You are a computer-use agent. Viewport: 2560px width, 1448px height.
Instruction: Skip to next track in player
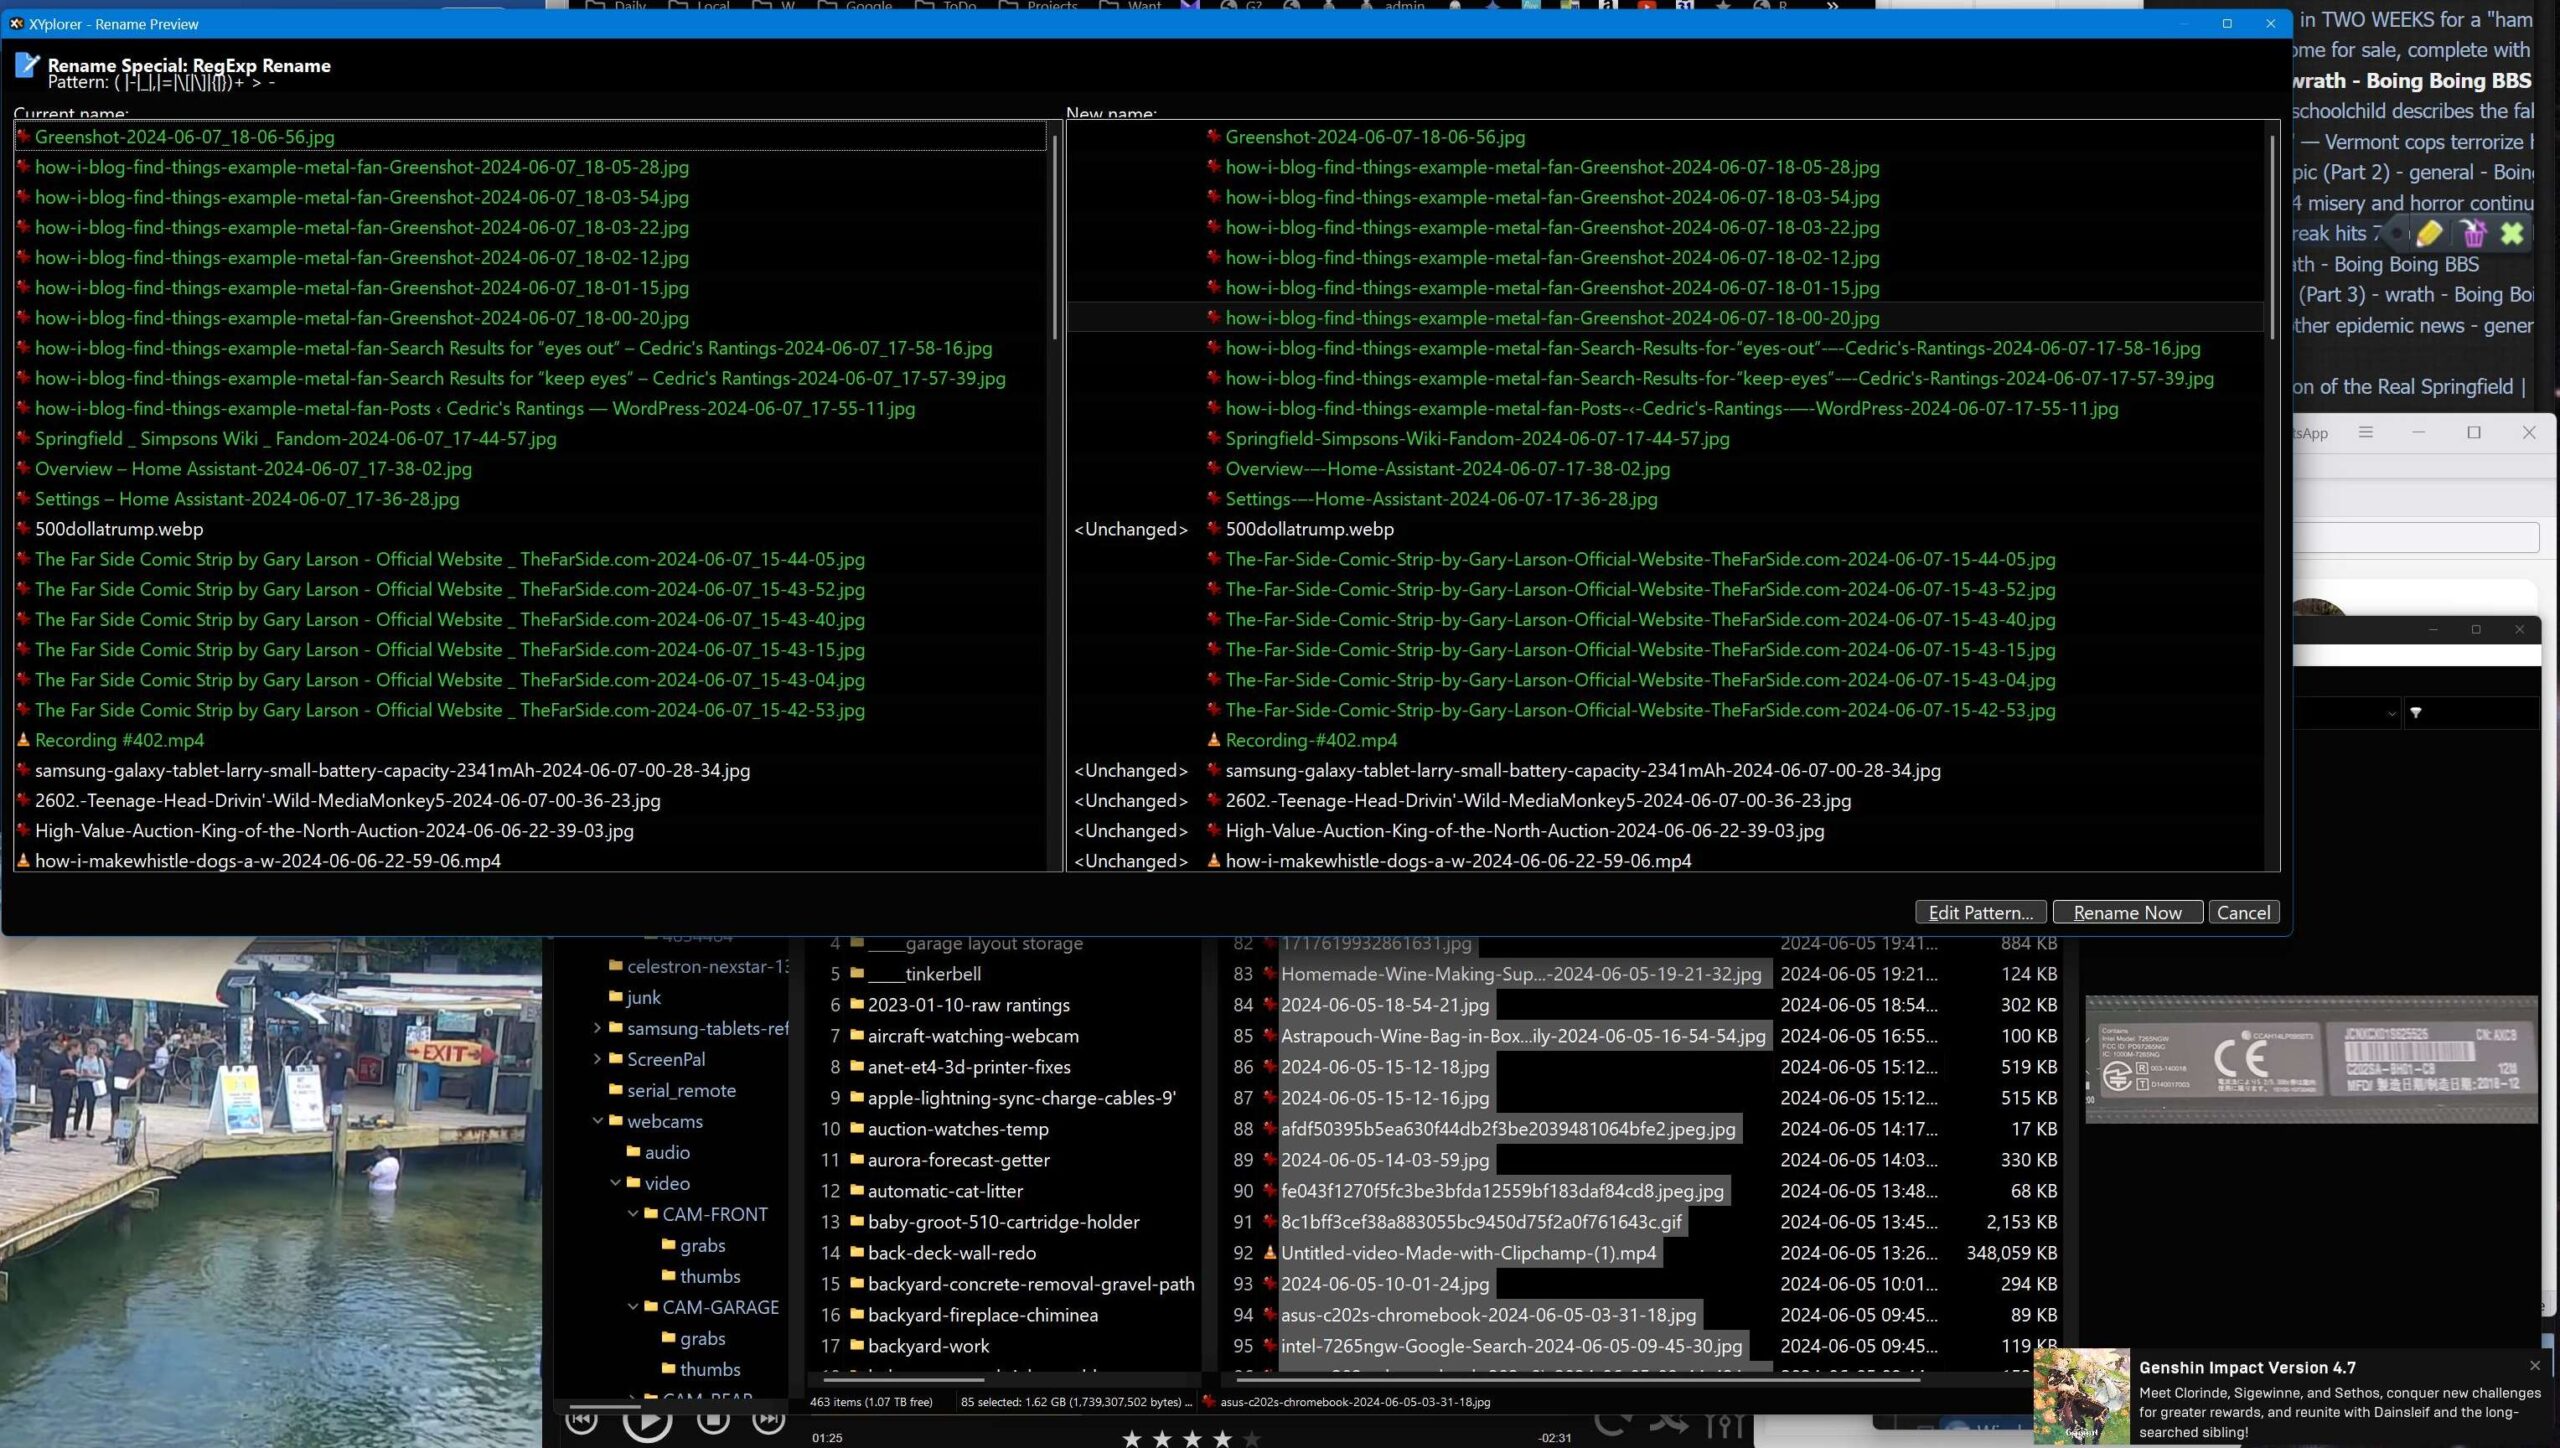click(x=768, y=1420)
